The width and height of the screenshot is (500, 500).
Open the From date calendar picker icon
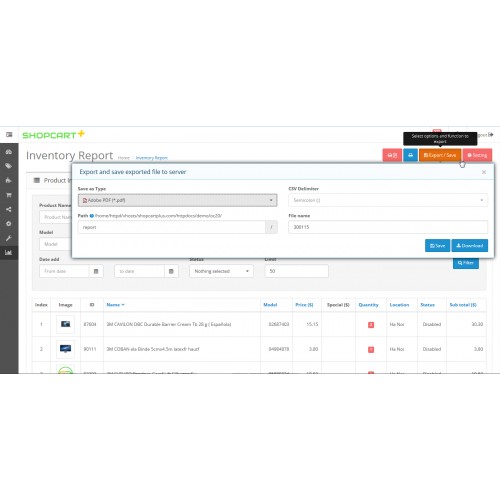(x=96, y=271)
